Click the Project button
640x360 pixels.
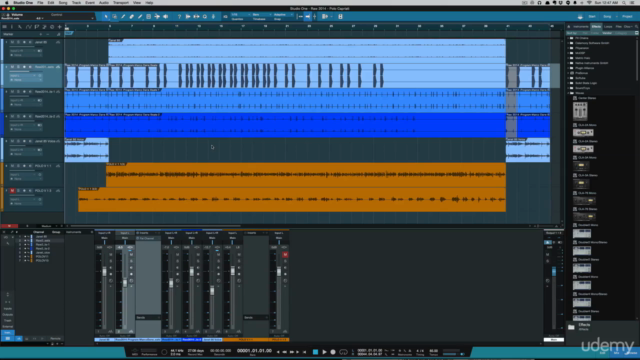pos(627,17)
